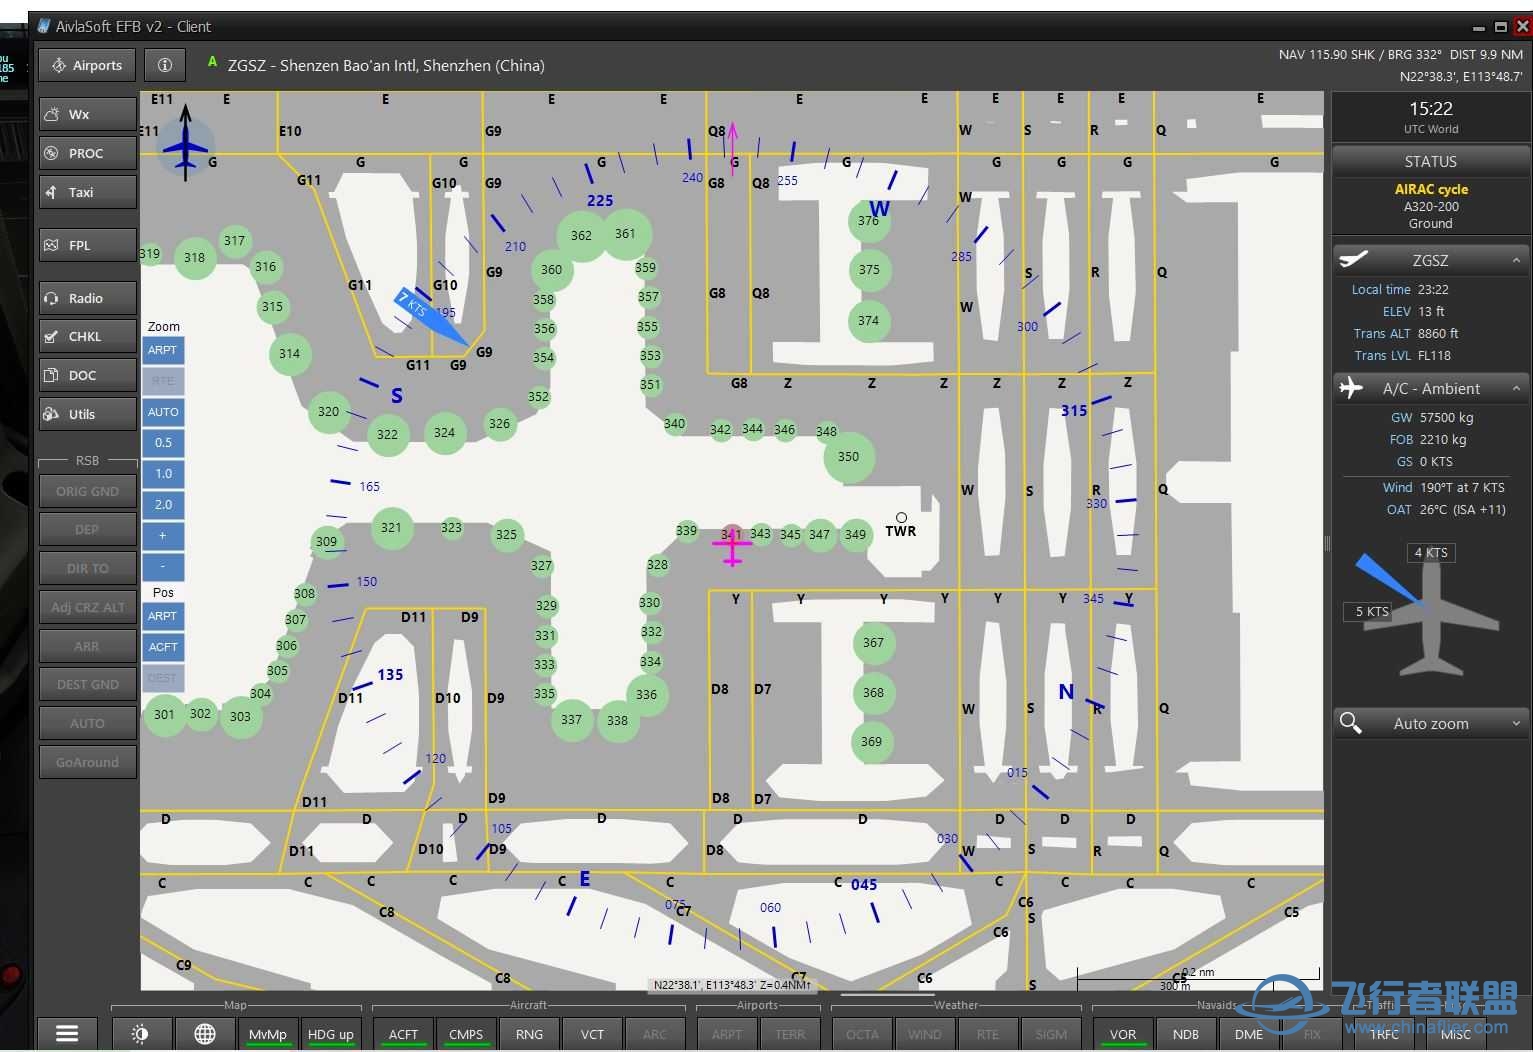
Task: Select the Taxi tool
Action: [87, 191]
